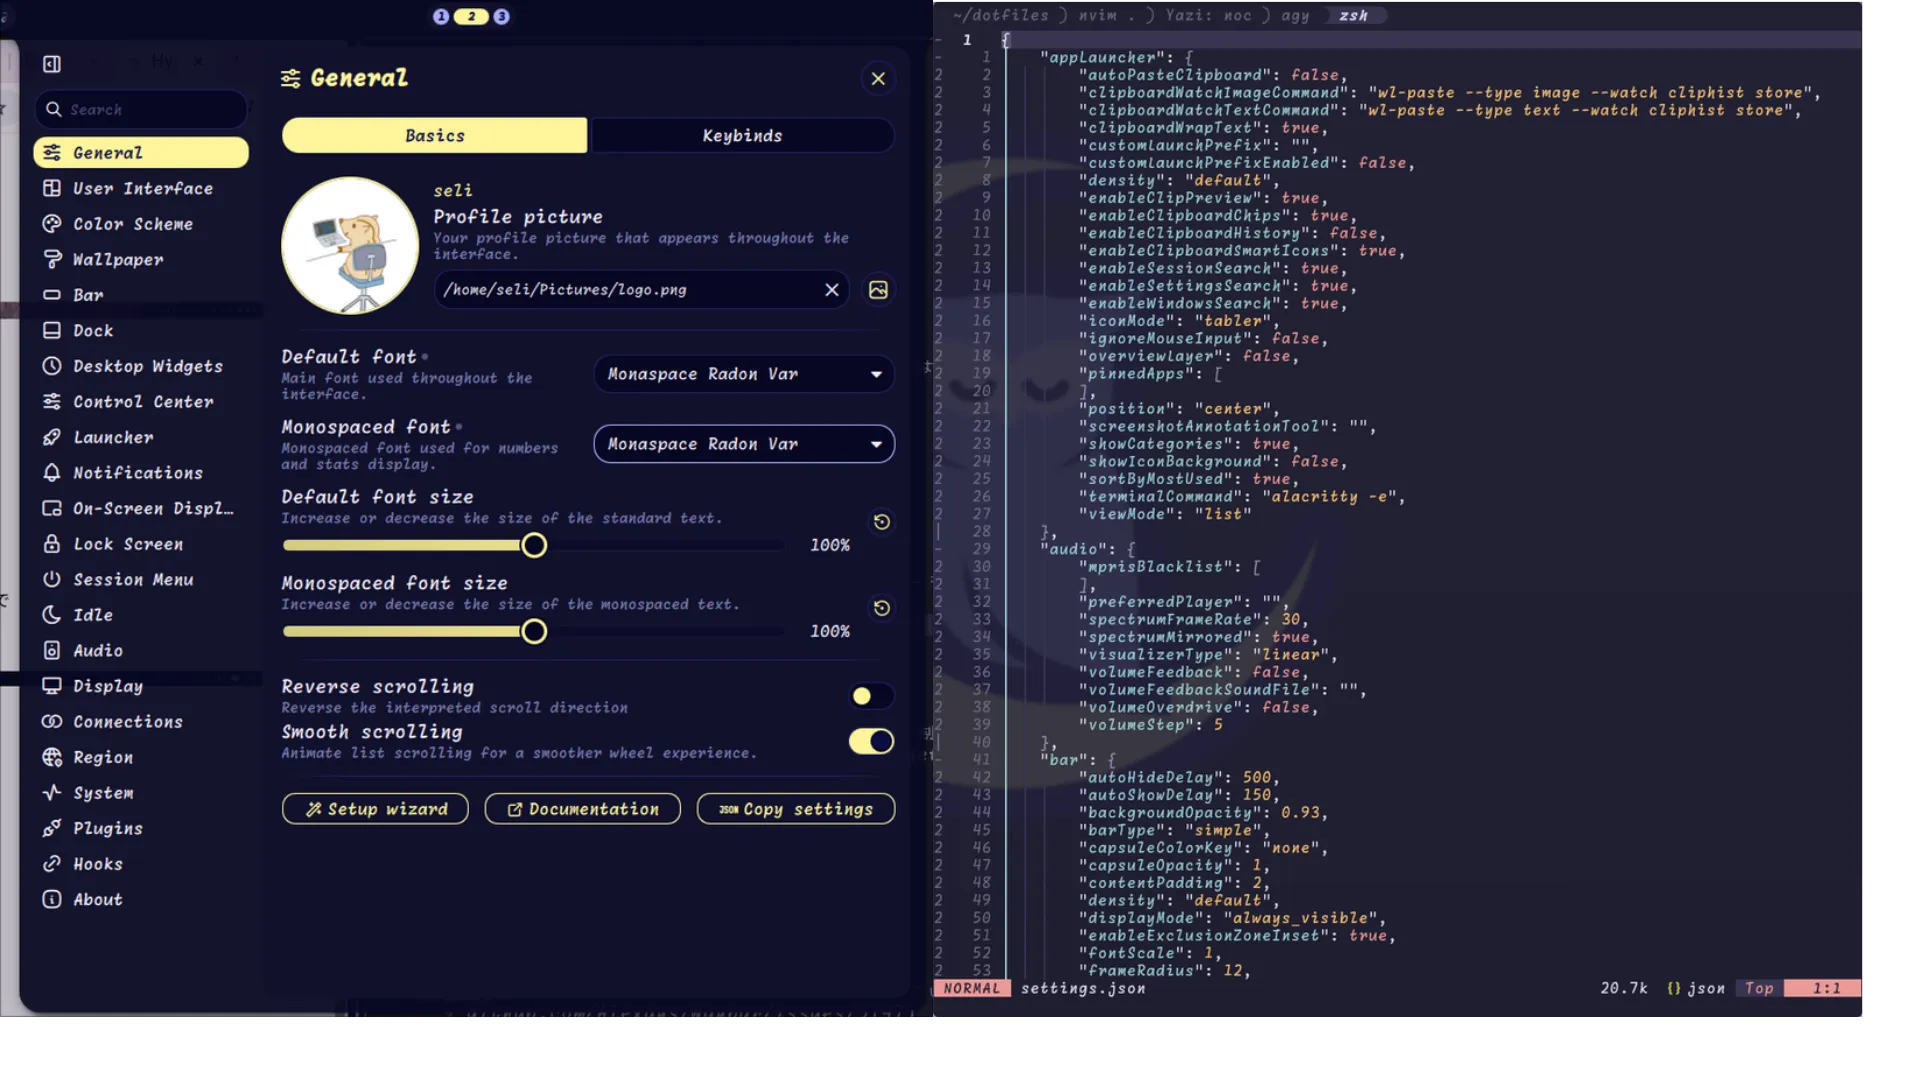
Task: Select On-Screen Display menu item
Action: 141,508
